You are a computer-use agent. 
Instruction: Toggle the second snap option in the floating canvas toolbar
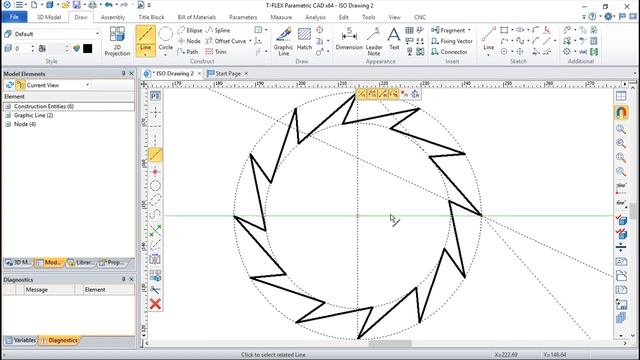coord(372,94)
